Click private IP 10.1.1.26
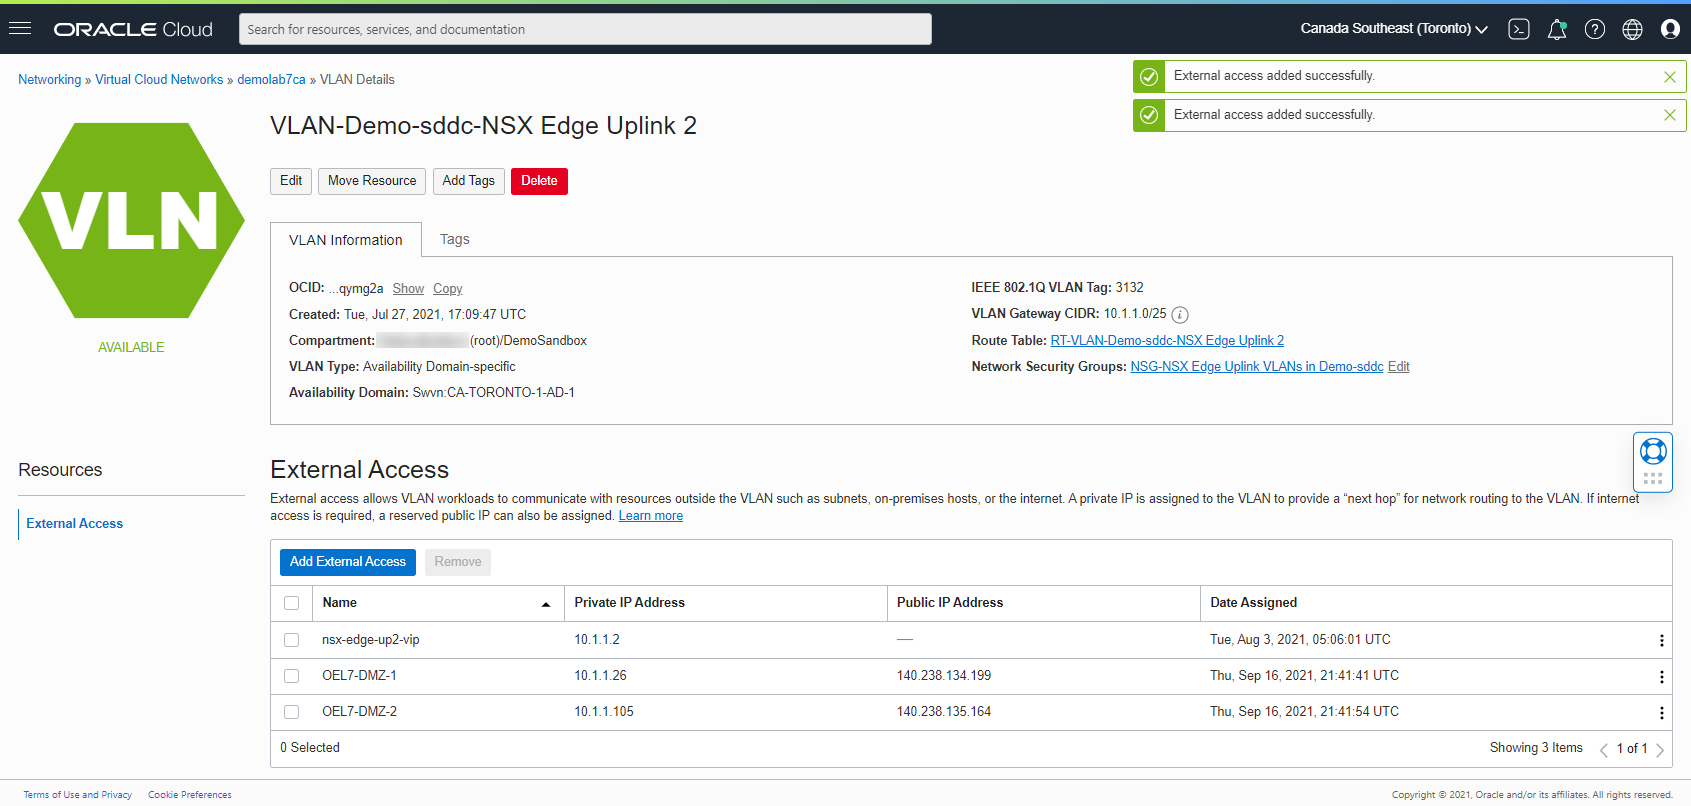 [600, 676]
